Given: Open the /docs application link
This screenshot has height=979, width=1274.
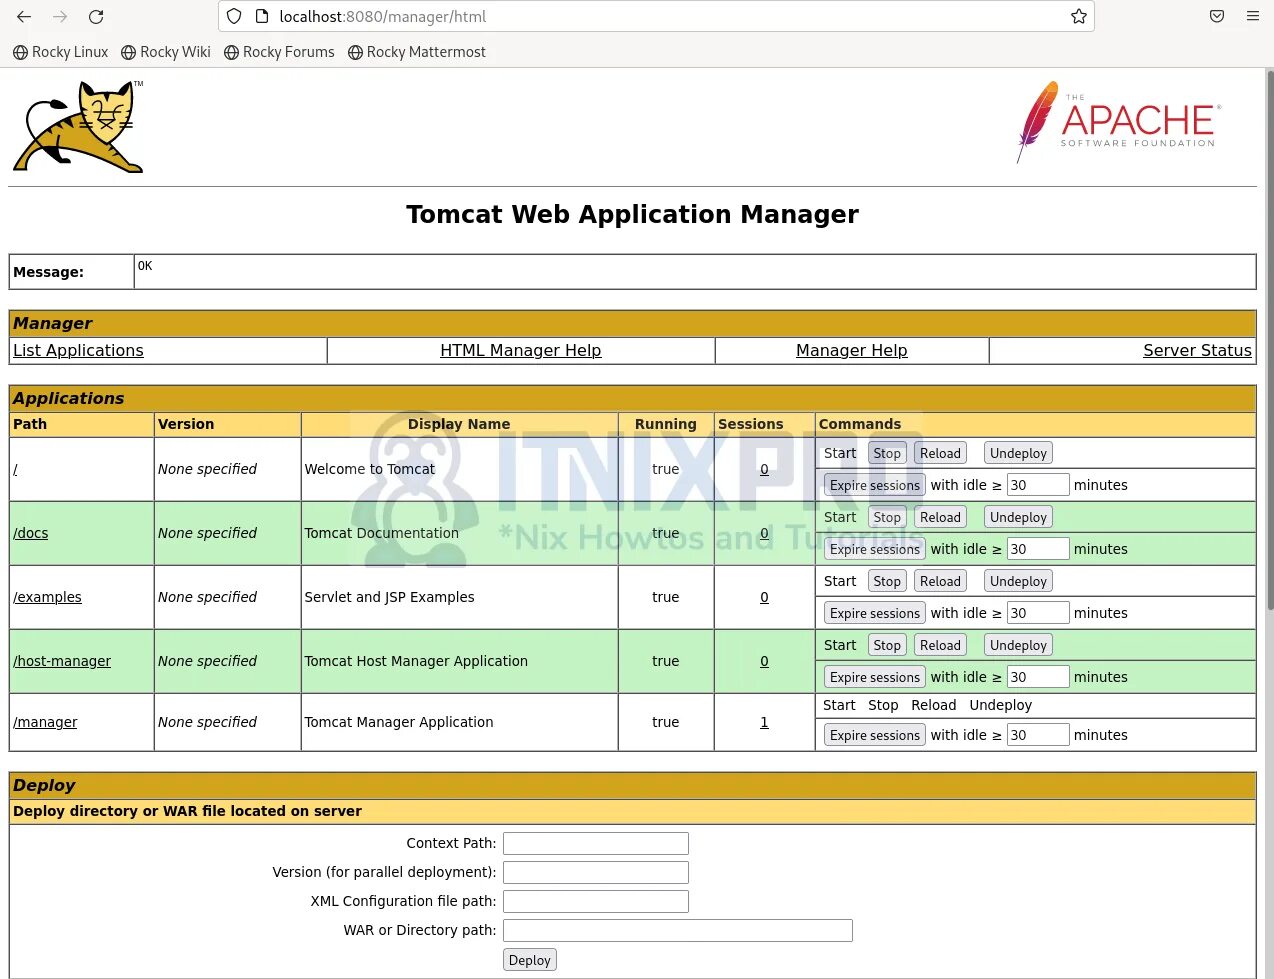Looking at the screenshot, I should pos(30,533).
